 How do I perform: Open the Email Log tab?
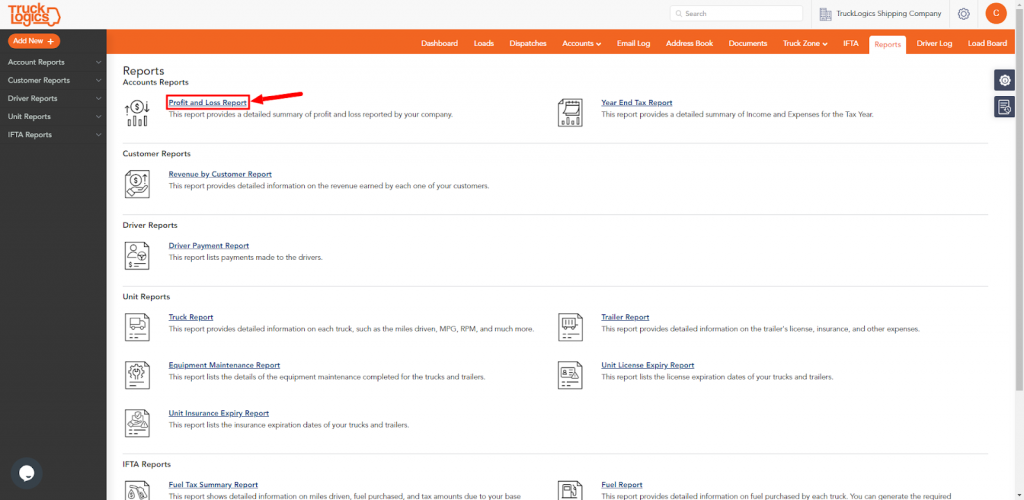coord(633,44)
